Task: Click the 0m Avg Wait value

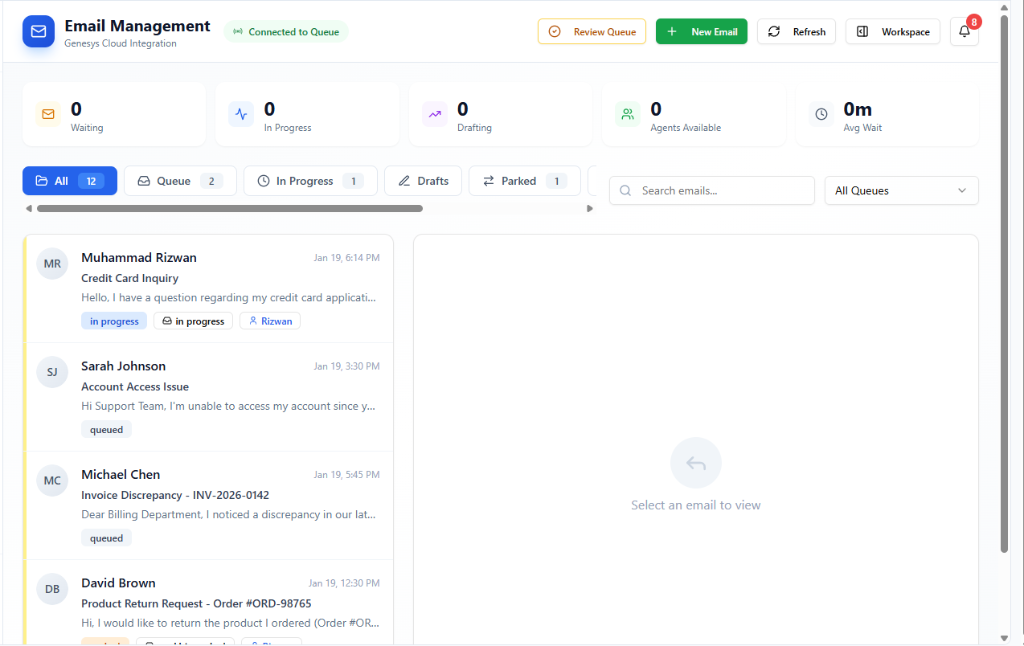Action: pyautogui.click(x=857, y=109)
